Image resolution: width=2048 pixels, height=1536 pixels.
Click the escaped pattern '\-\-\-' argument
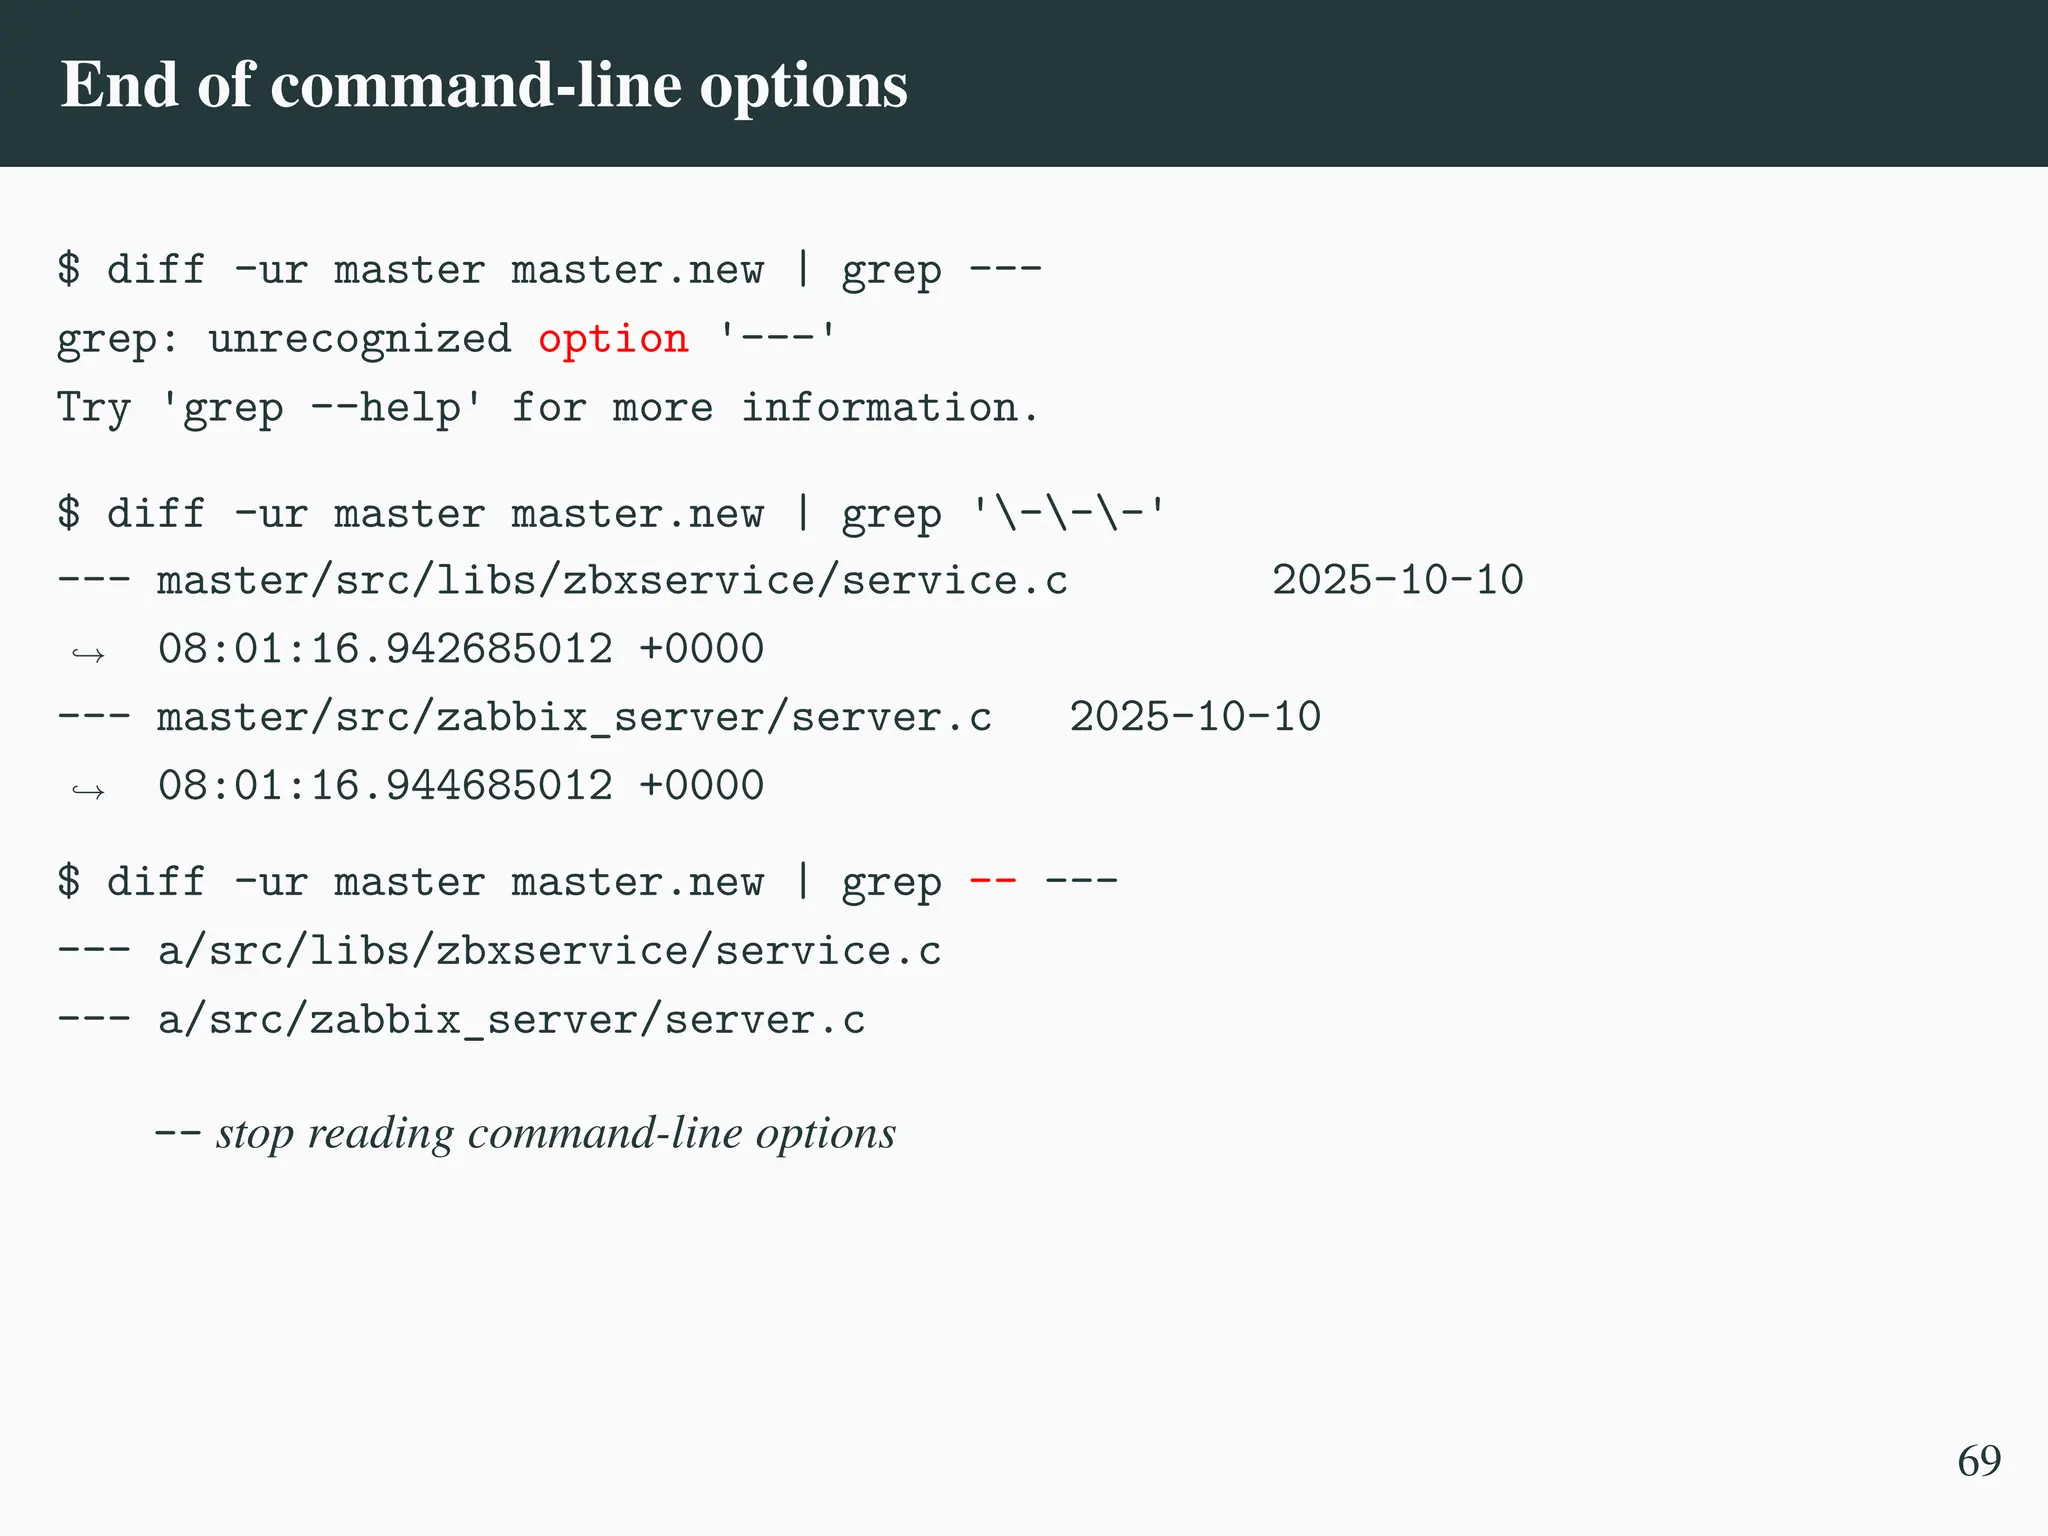pos(1068,515)
